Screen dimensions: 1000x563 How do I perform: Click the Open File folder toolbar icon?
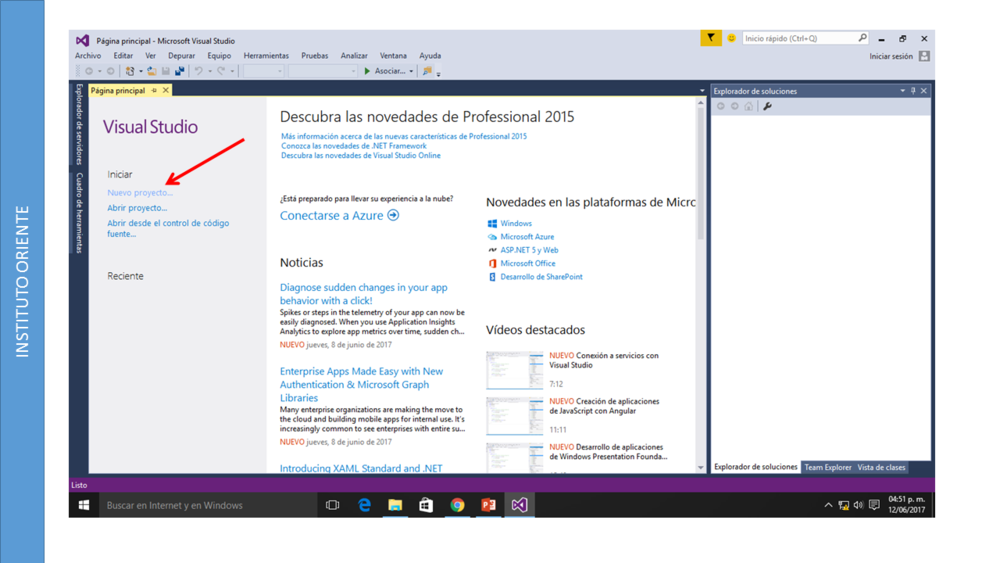(152, 71)
